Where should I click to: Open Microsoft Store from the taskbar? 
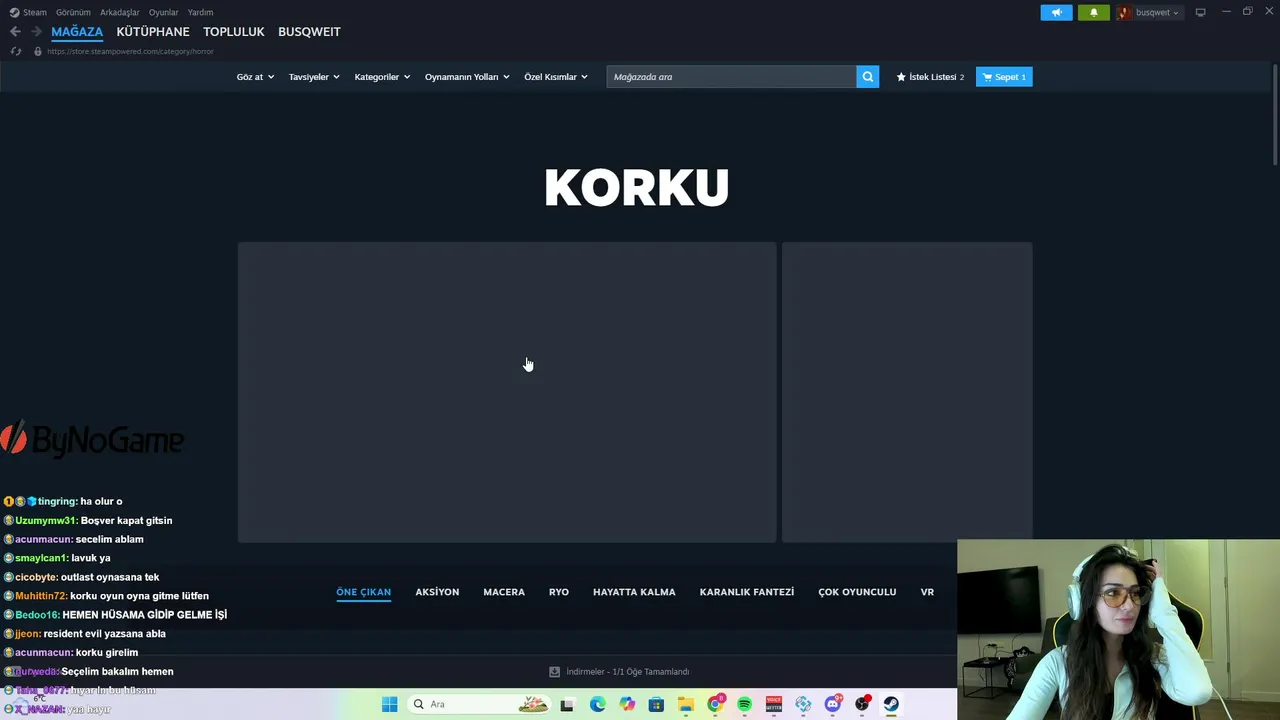pos(656,704)
